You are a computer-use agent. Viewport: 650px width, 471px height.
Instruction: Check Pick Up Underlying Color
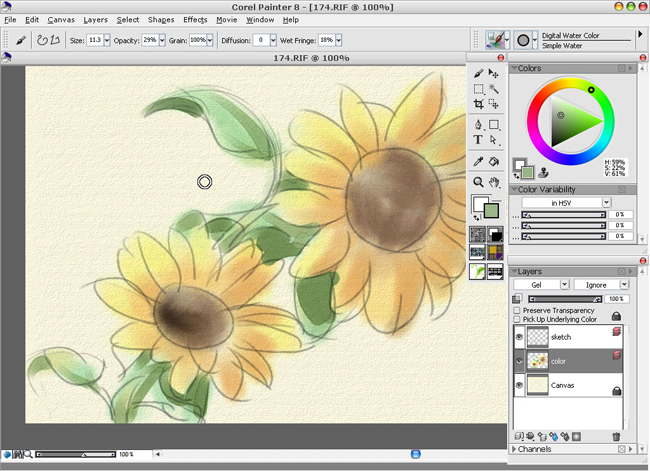point(517,319)
